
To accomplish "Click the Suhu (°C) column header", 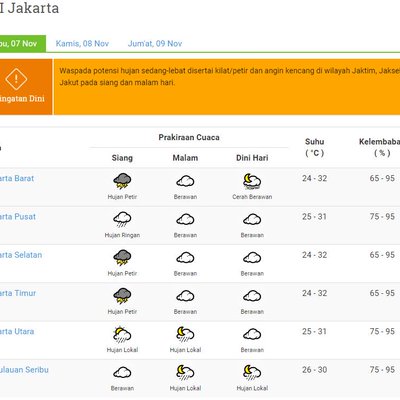I will click(x=315, y=147).
